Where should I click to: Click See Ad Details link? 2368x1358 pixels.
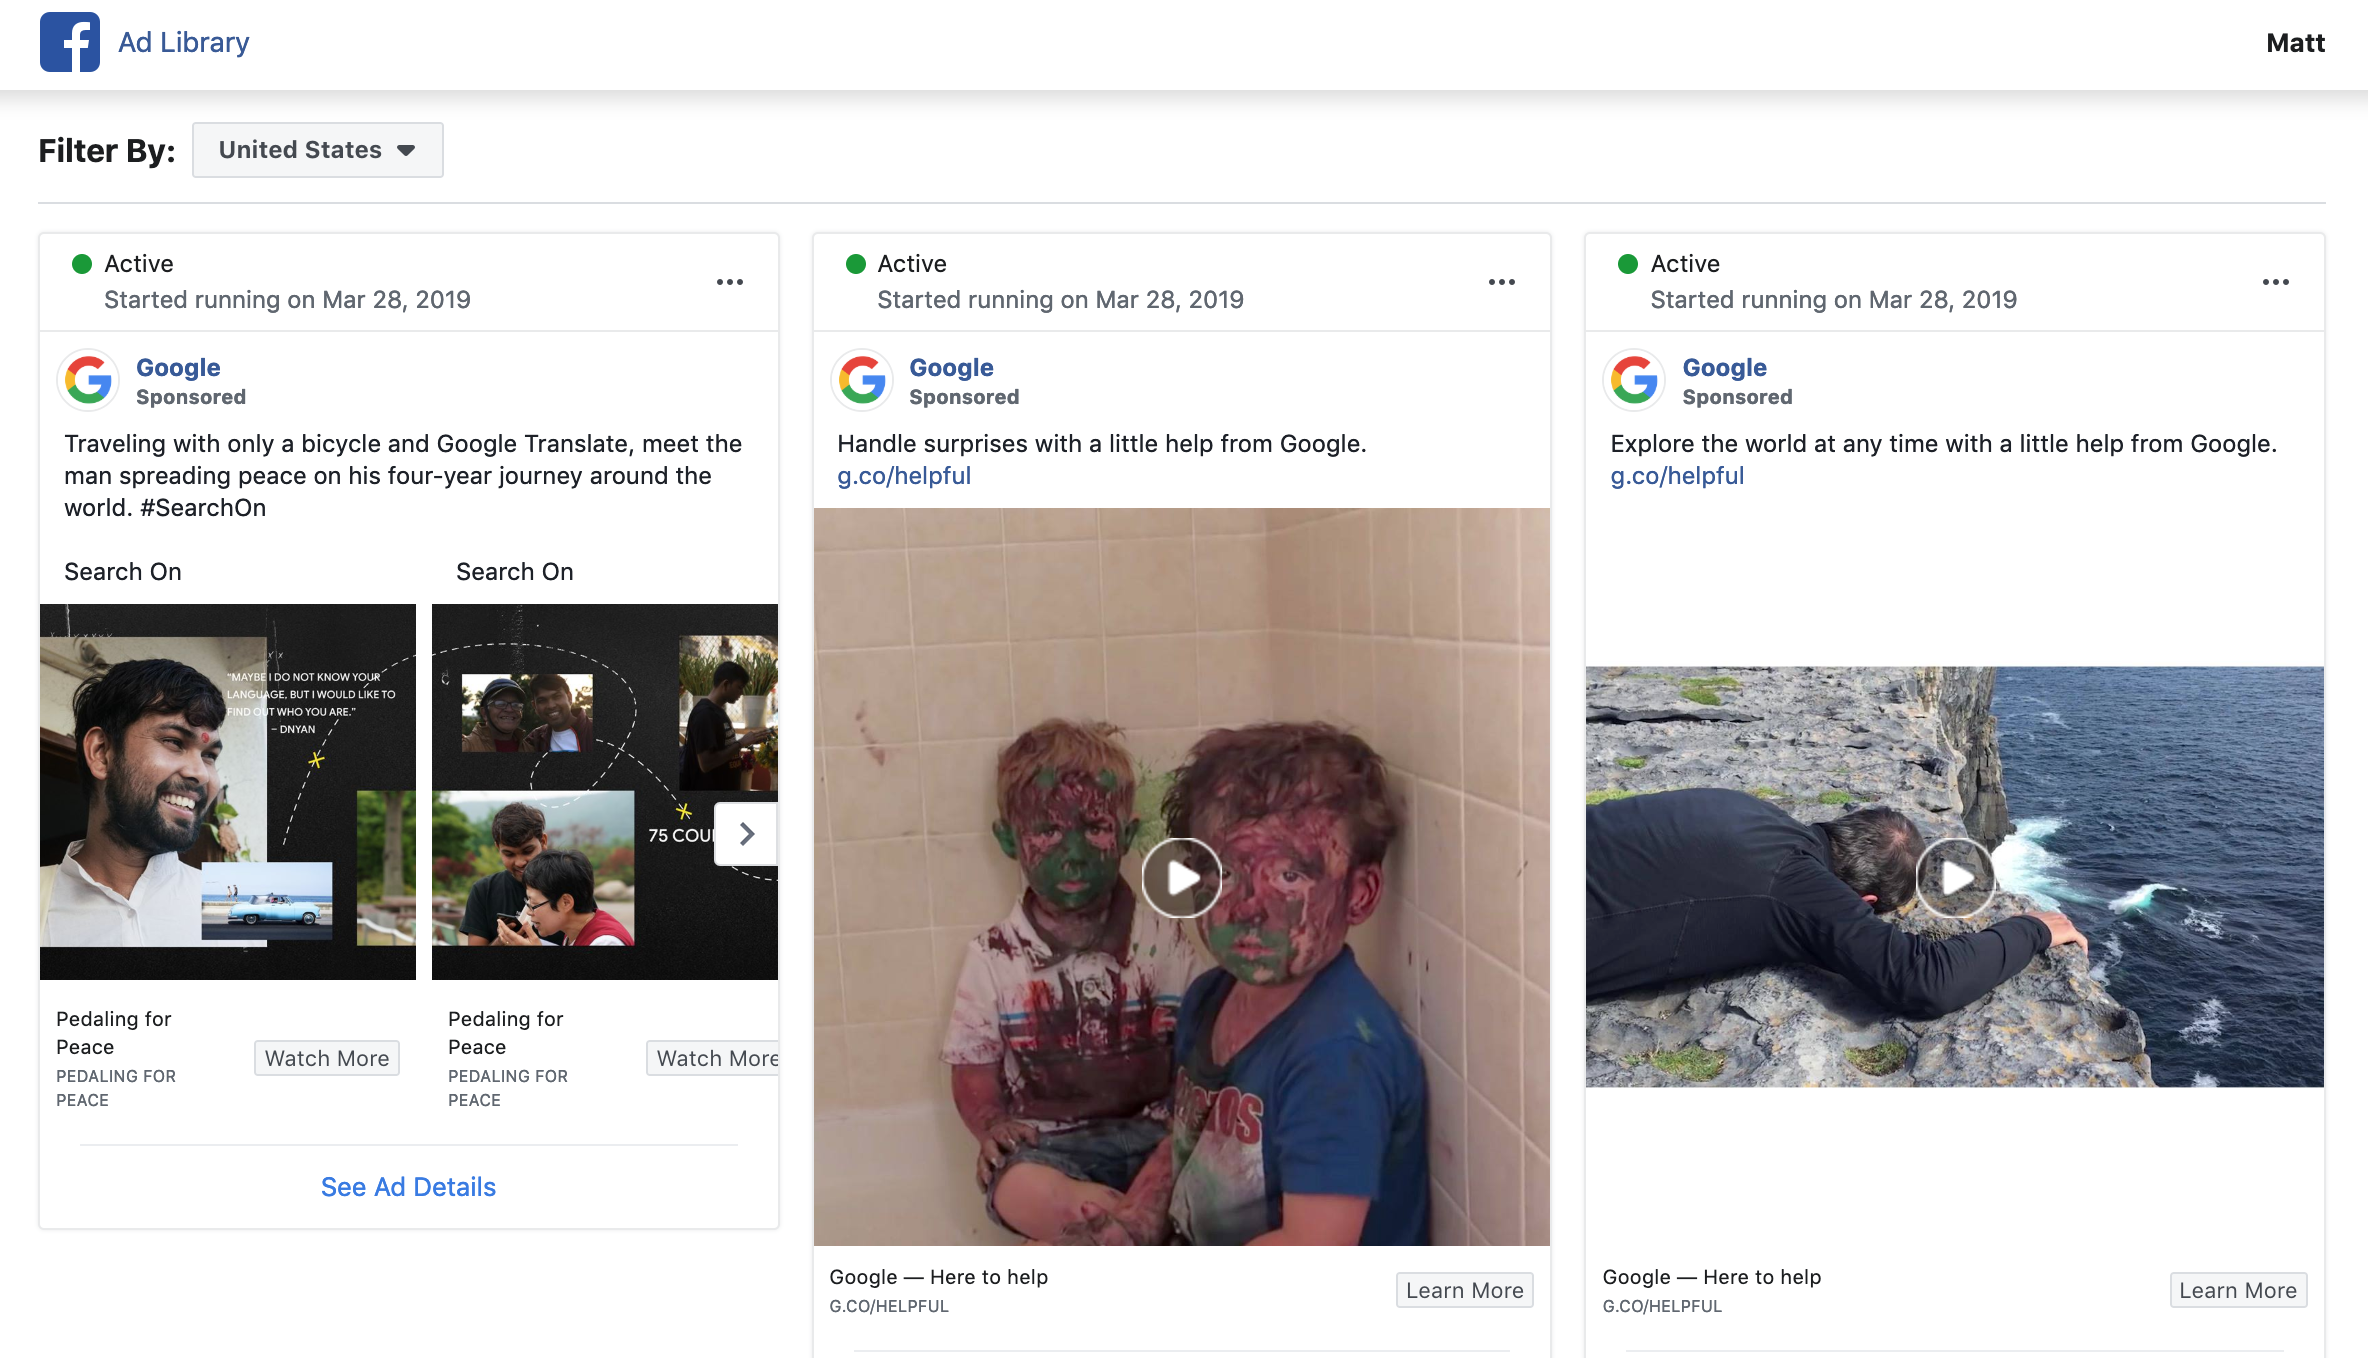(x=408, y=1187)
